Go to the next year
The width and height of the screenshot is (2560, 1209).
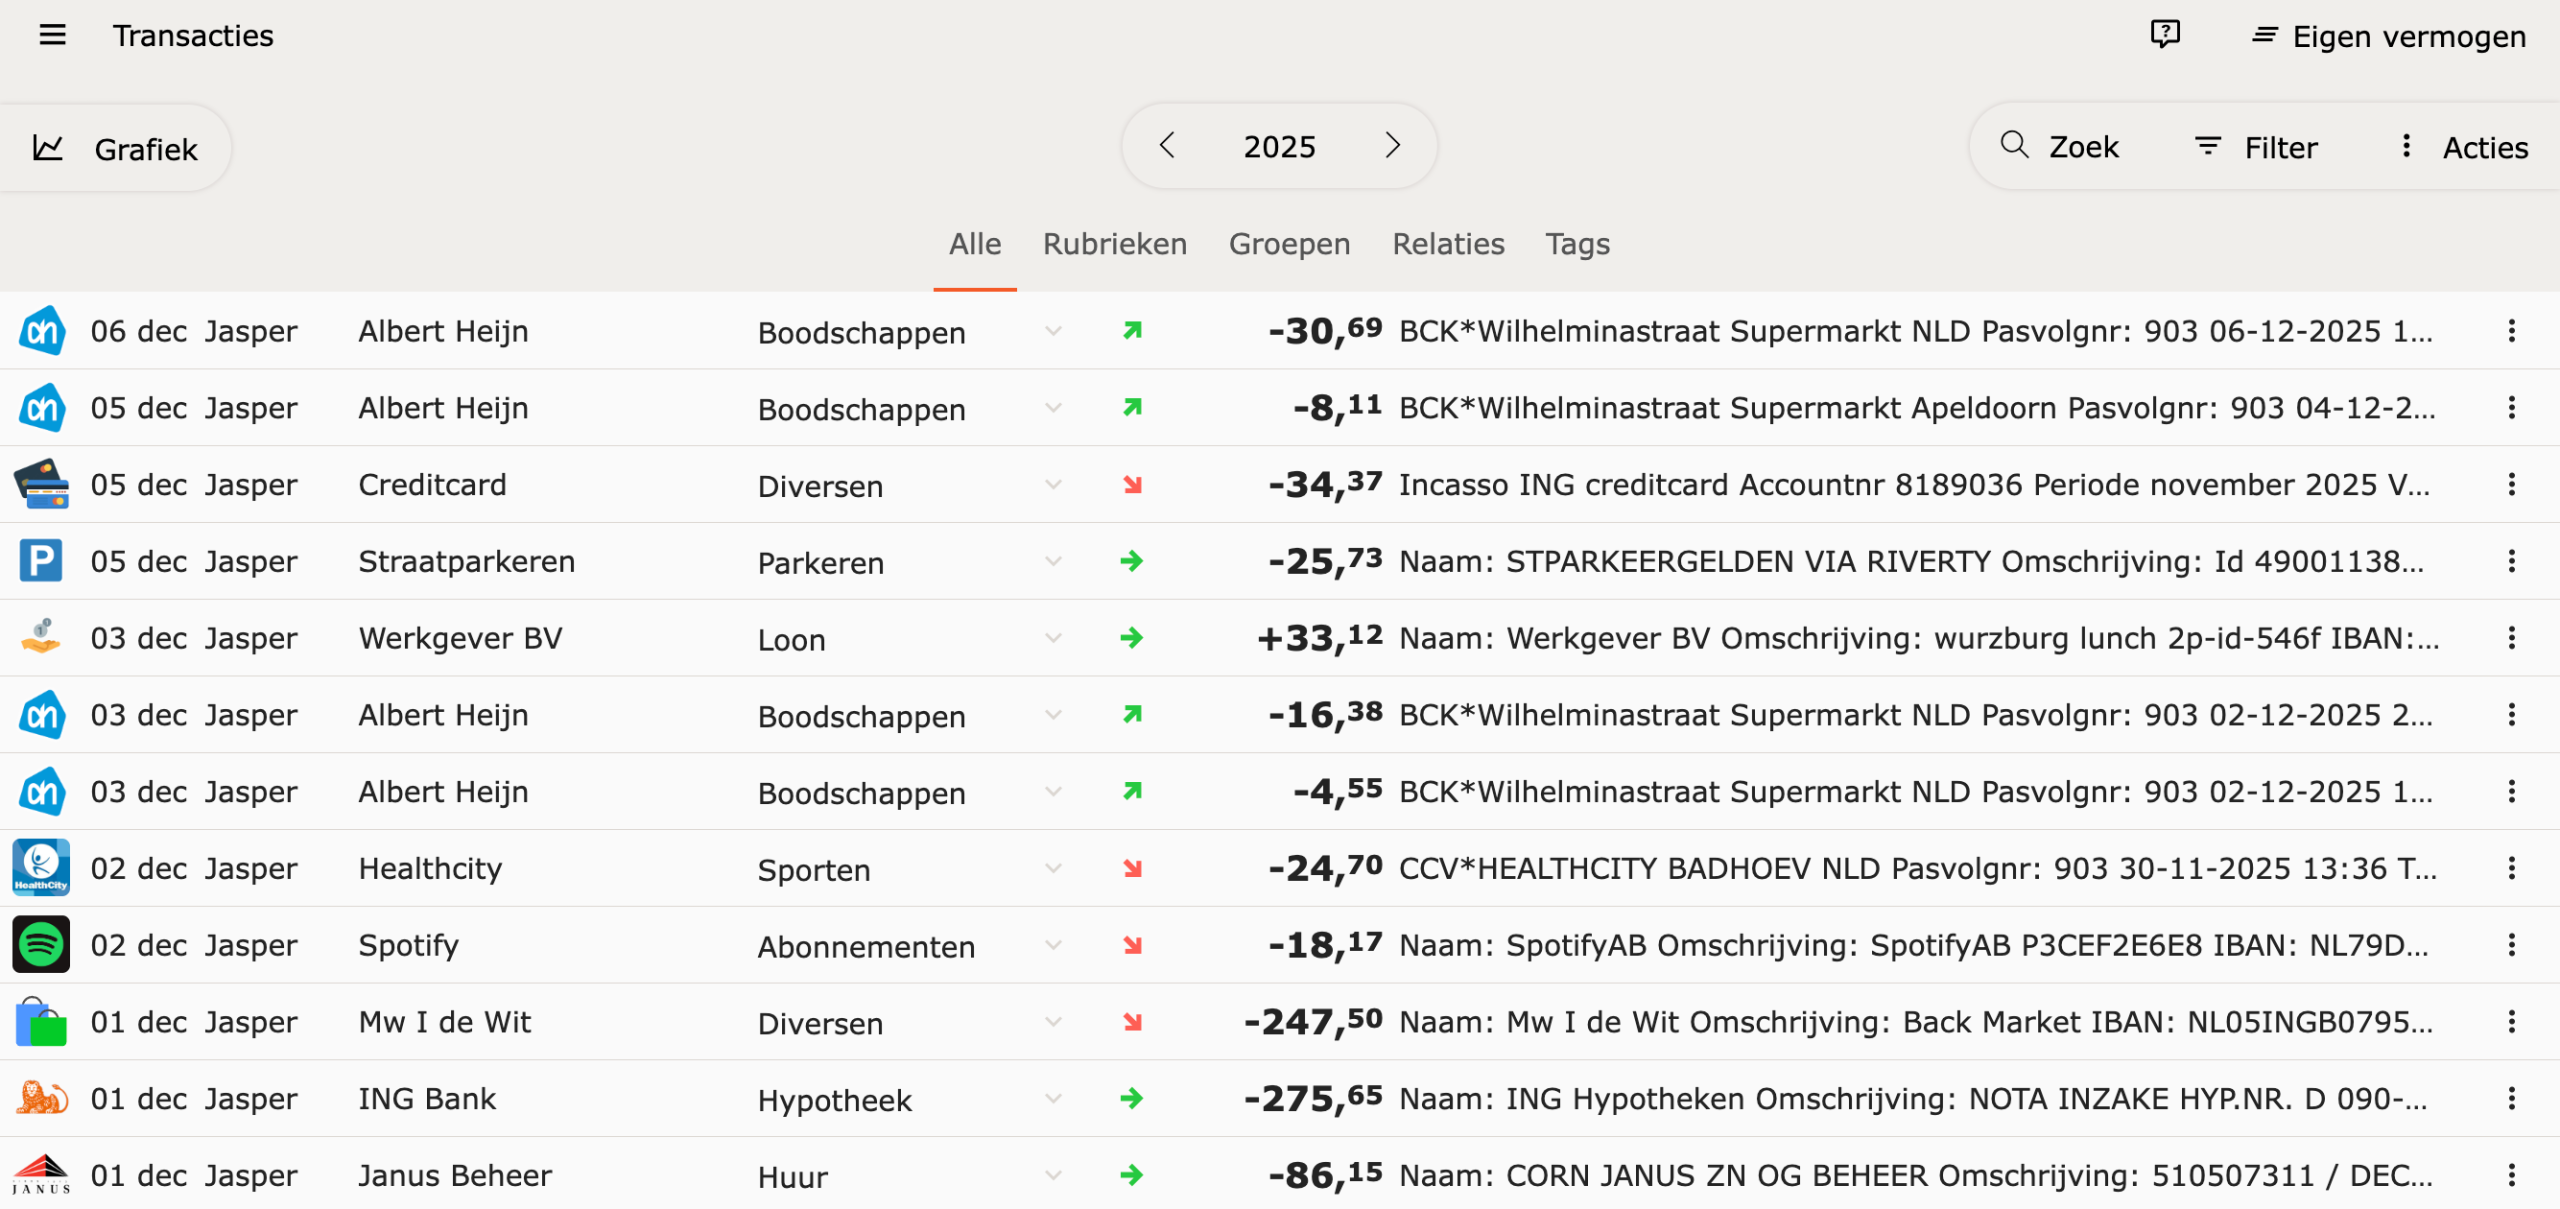(1393, 146)
